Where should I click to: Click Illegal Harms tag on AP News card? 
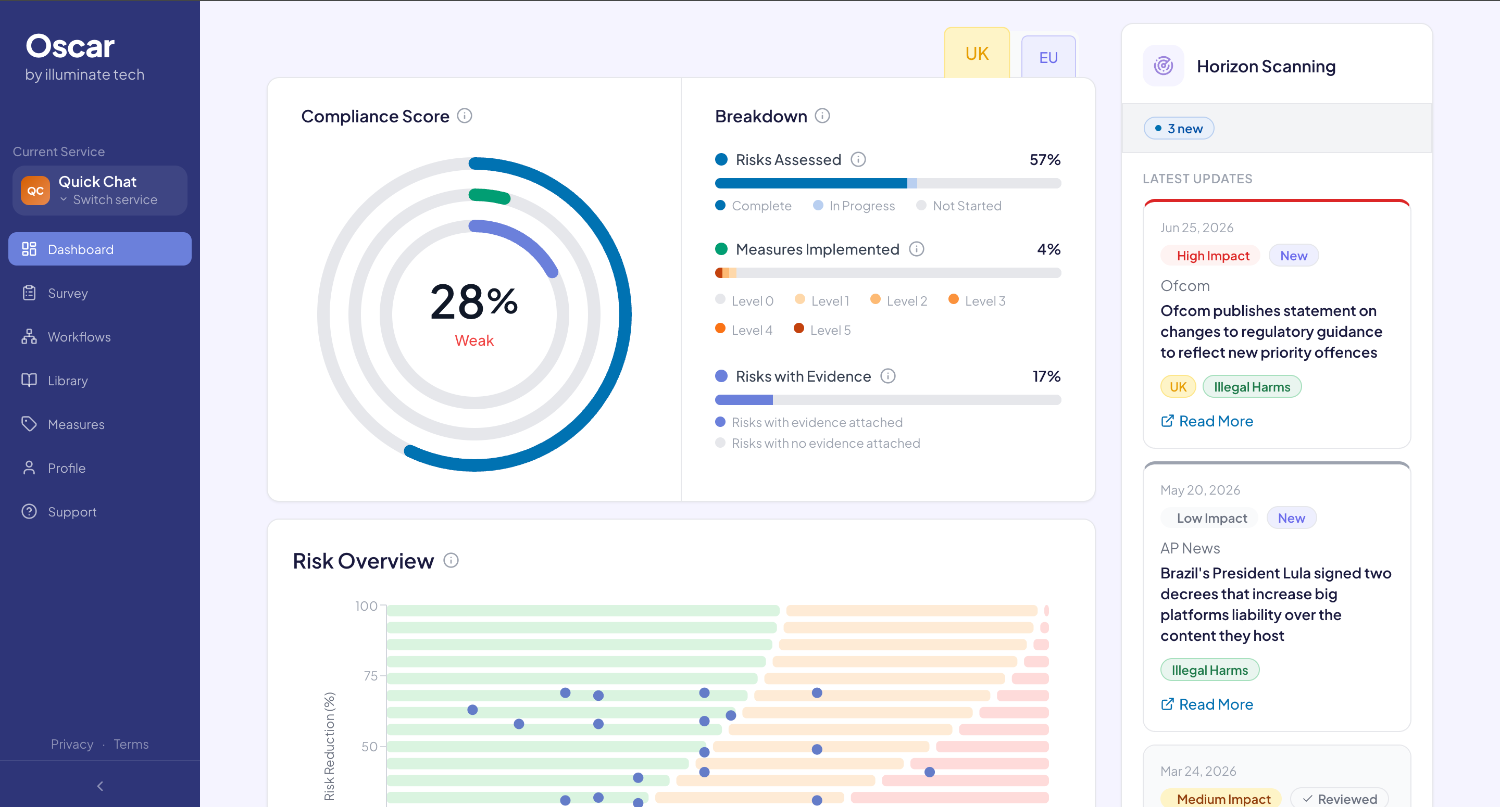1210,670
